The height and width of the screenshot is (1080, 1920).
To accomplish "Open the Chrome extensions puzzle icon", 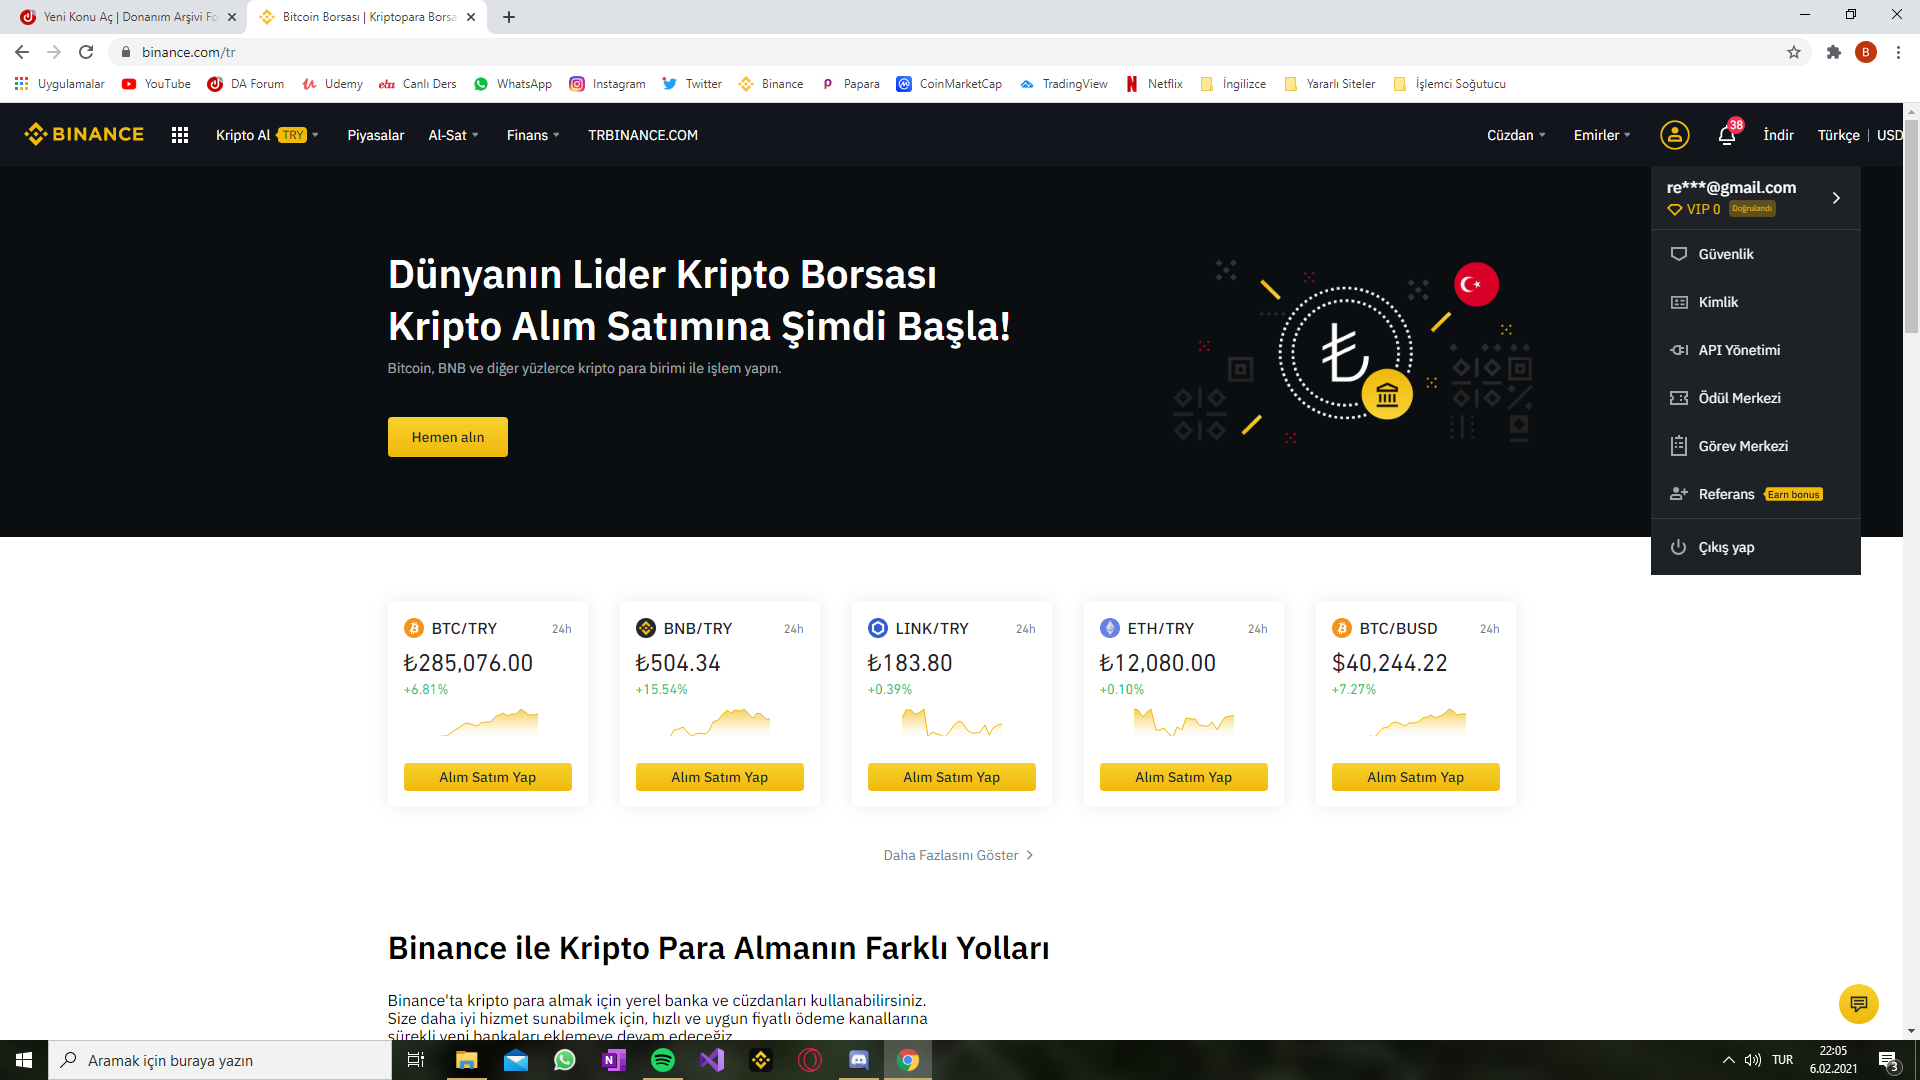I will [x=1833, y=52].
